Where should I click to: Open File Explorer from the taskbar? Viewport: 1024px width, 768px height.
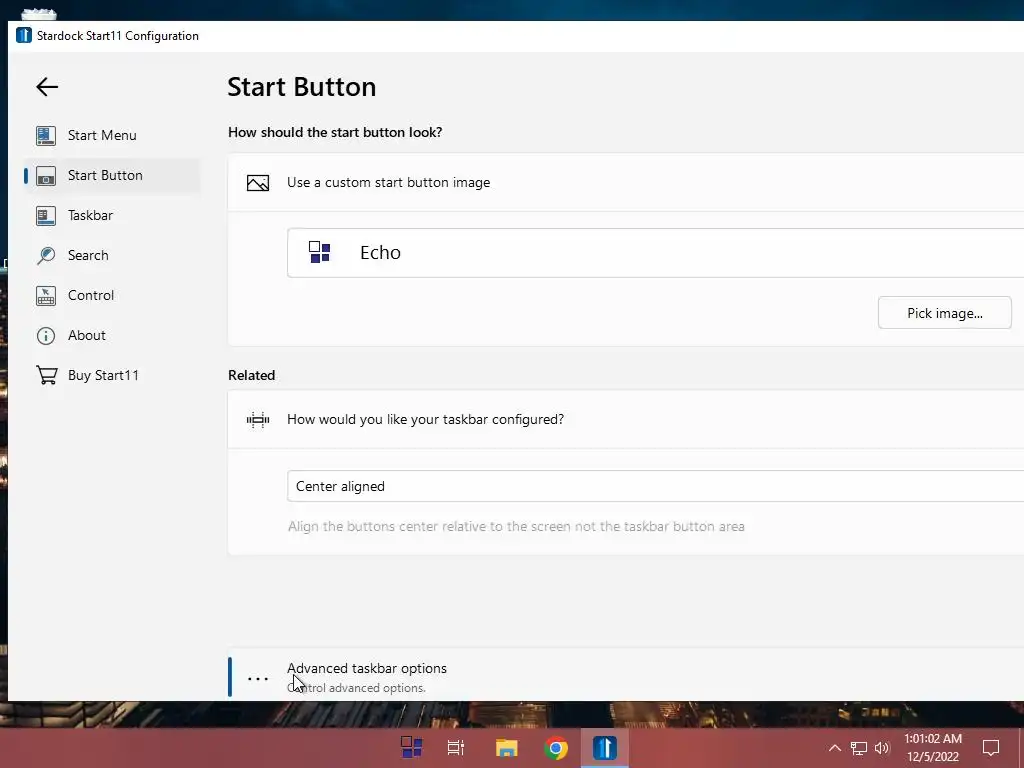(506, 748)
